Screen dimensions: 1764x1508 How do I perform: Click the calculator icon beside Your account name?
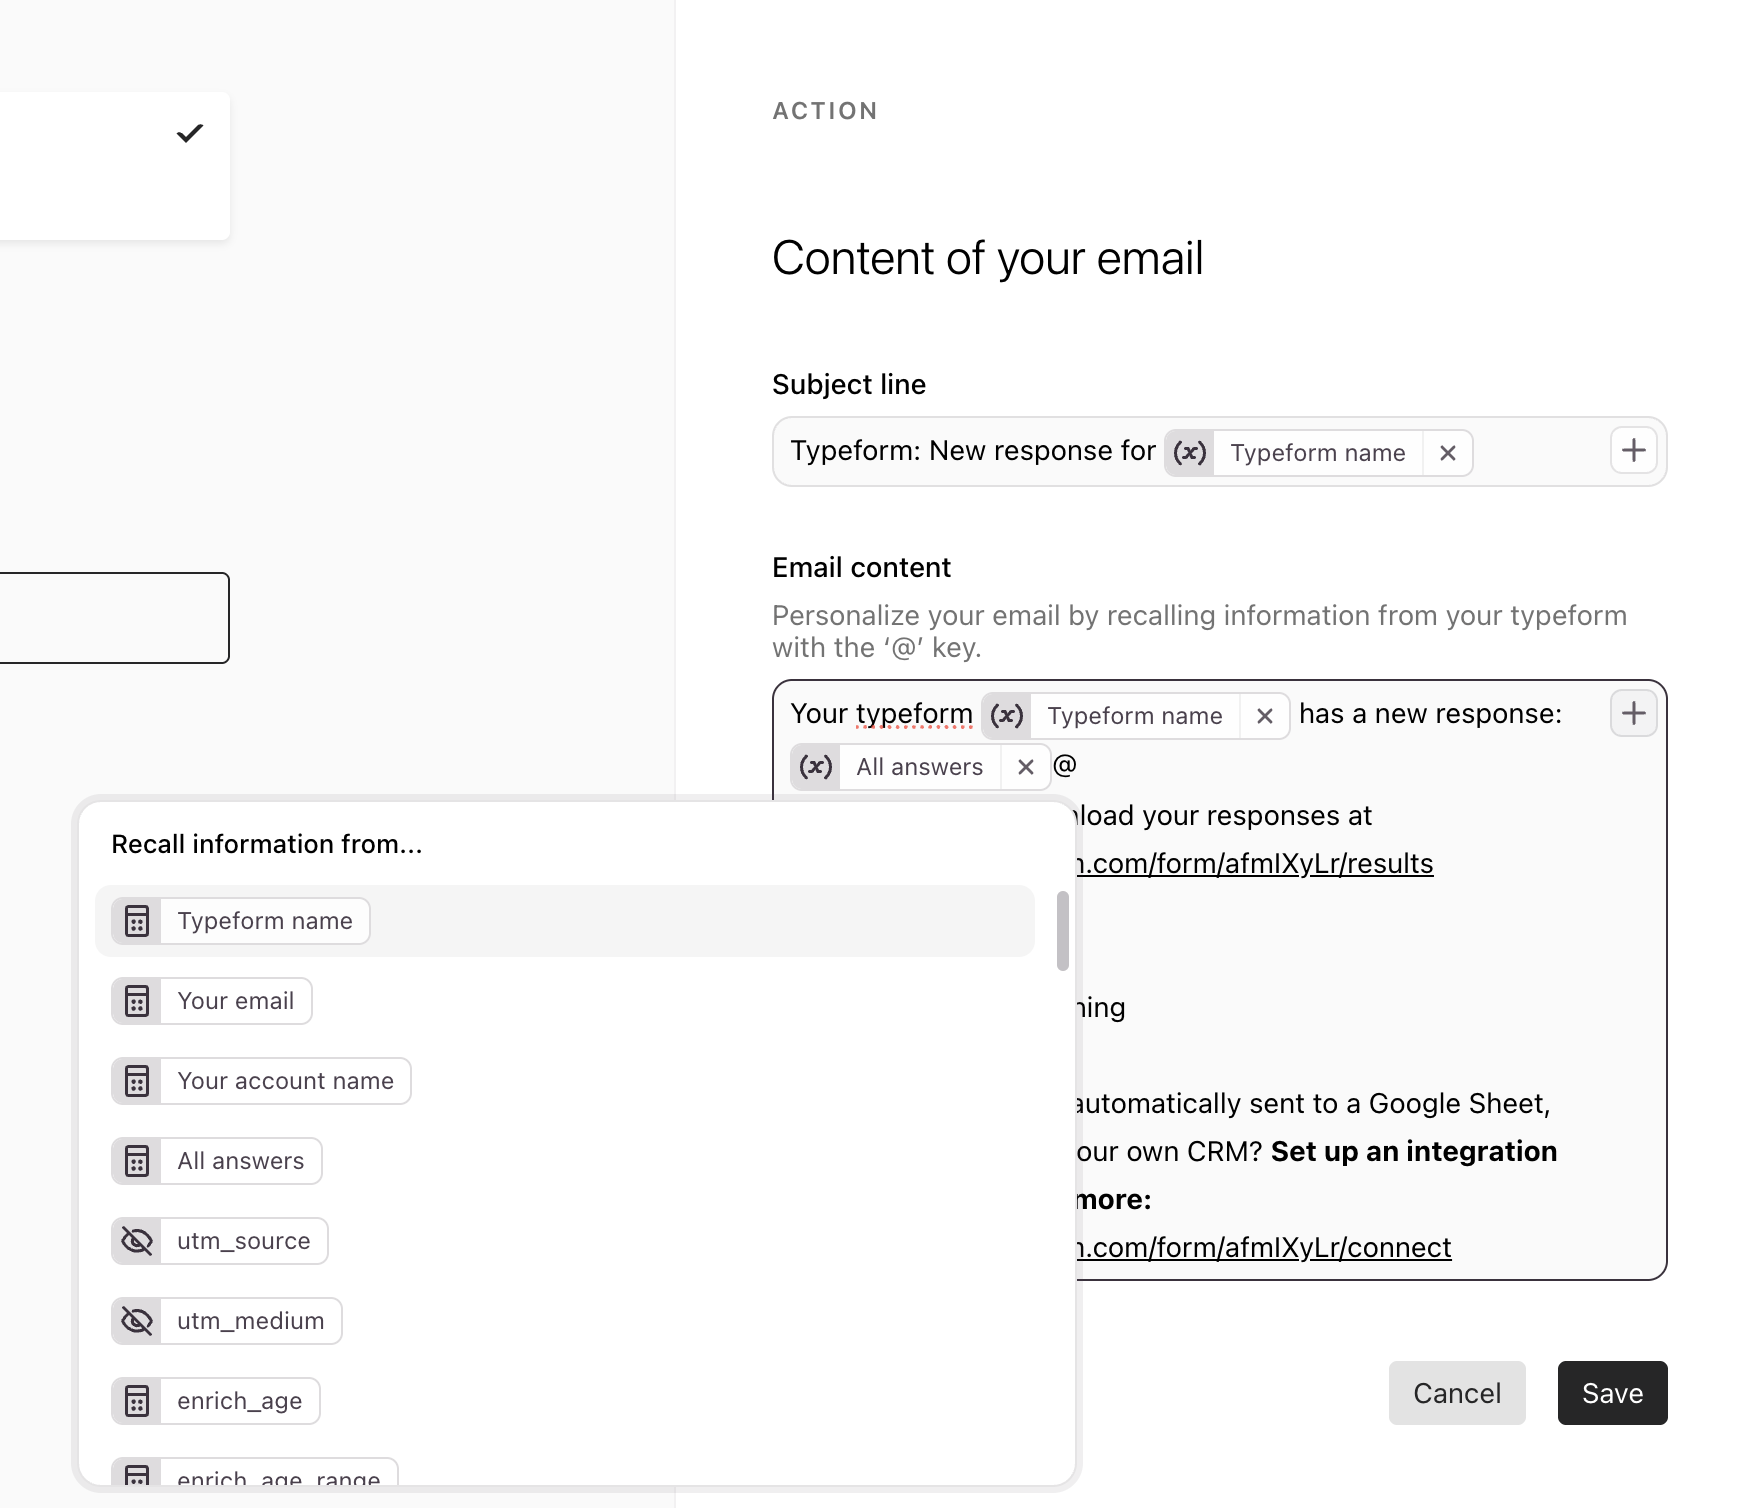(137, 1081)
